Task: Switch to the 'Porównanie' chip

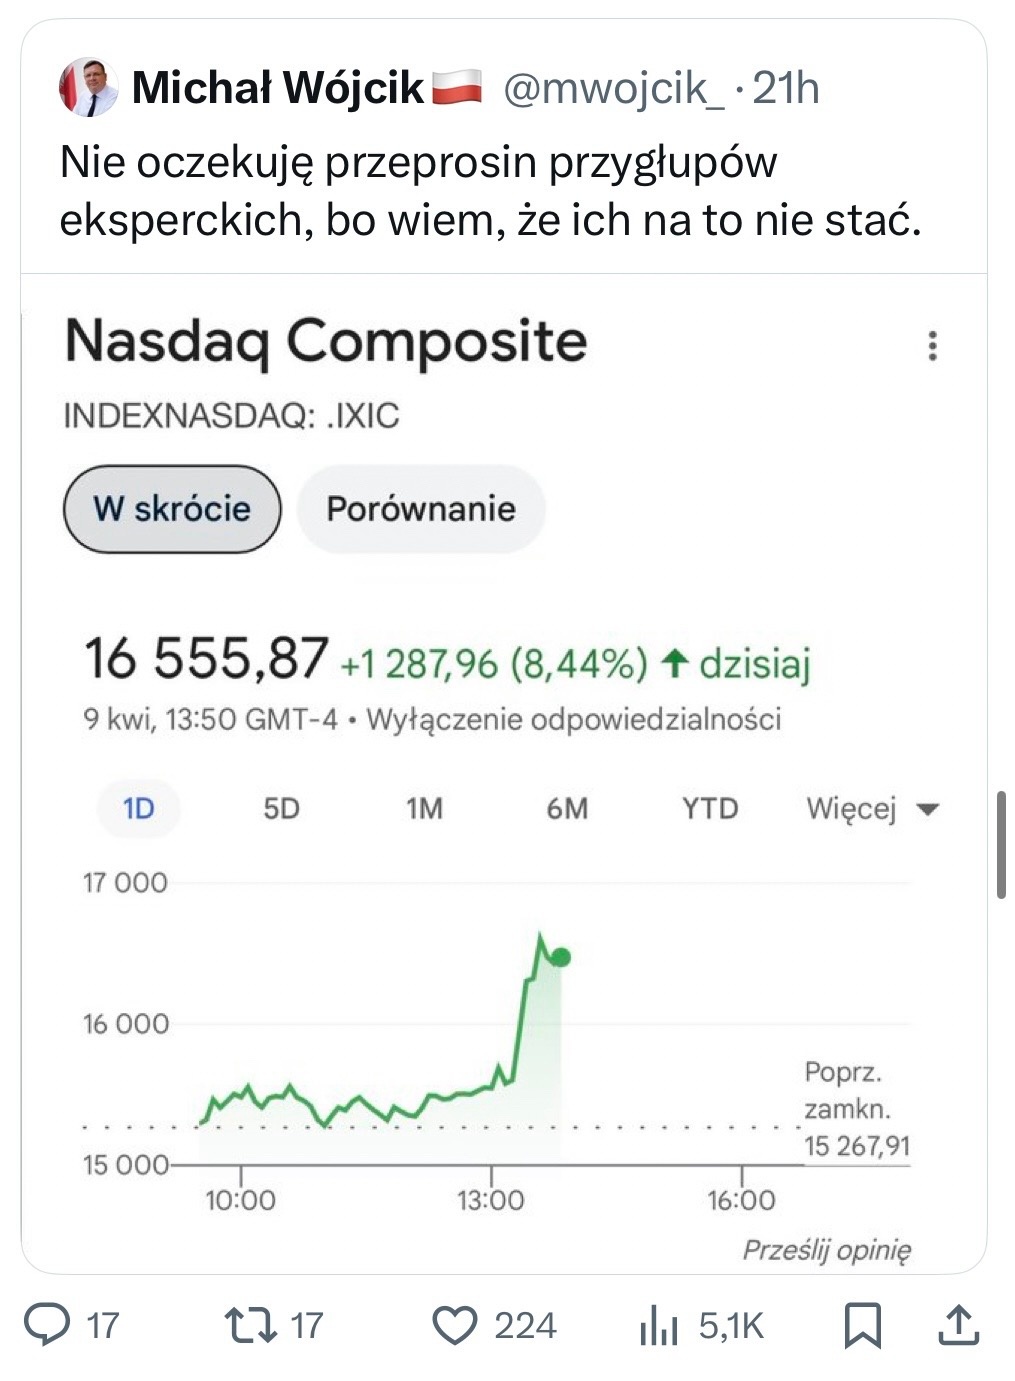Action: [421, 509]
